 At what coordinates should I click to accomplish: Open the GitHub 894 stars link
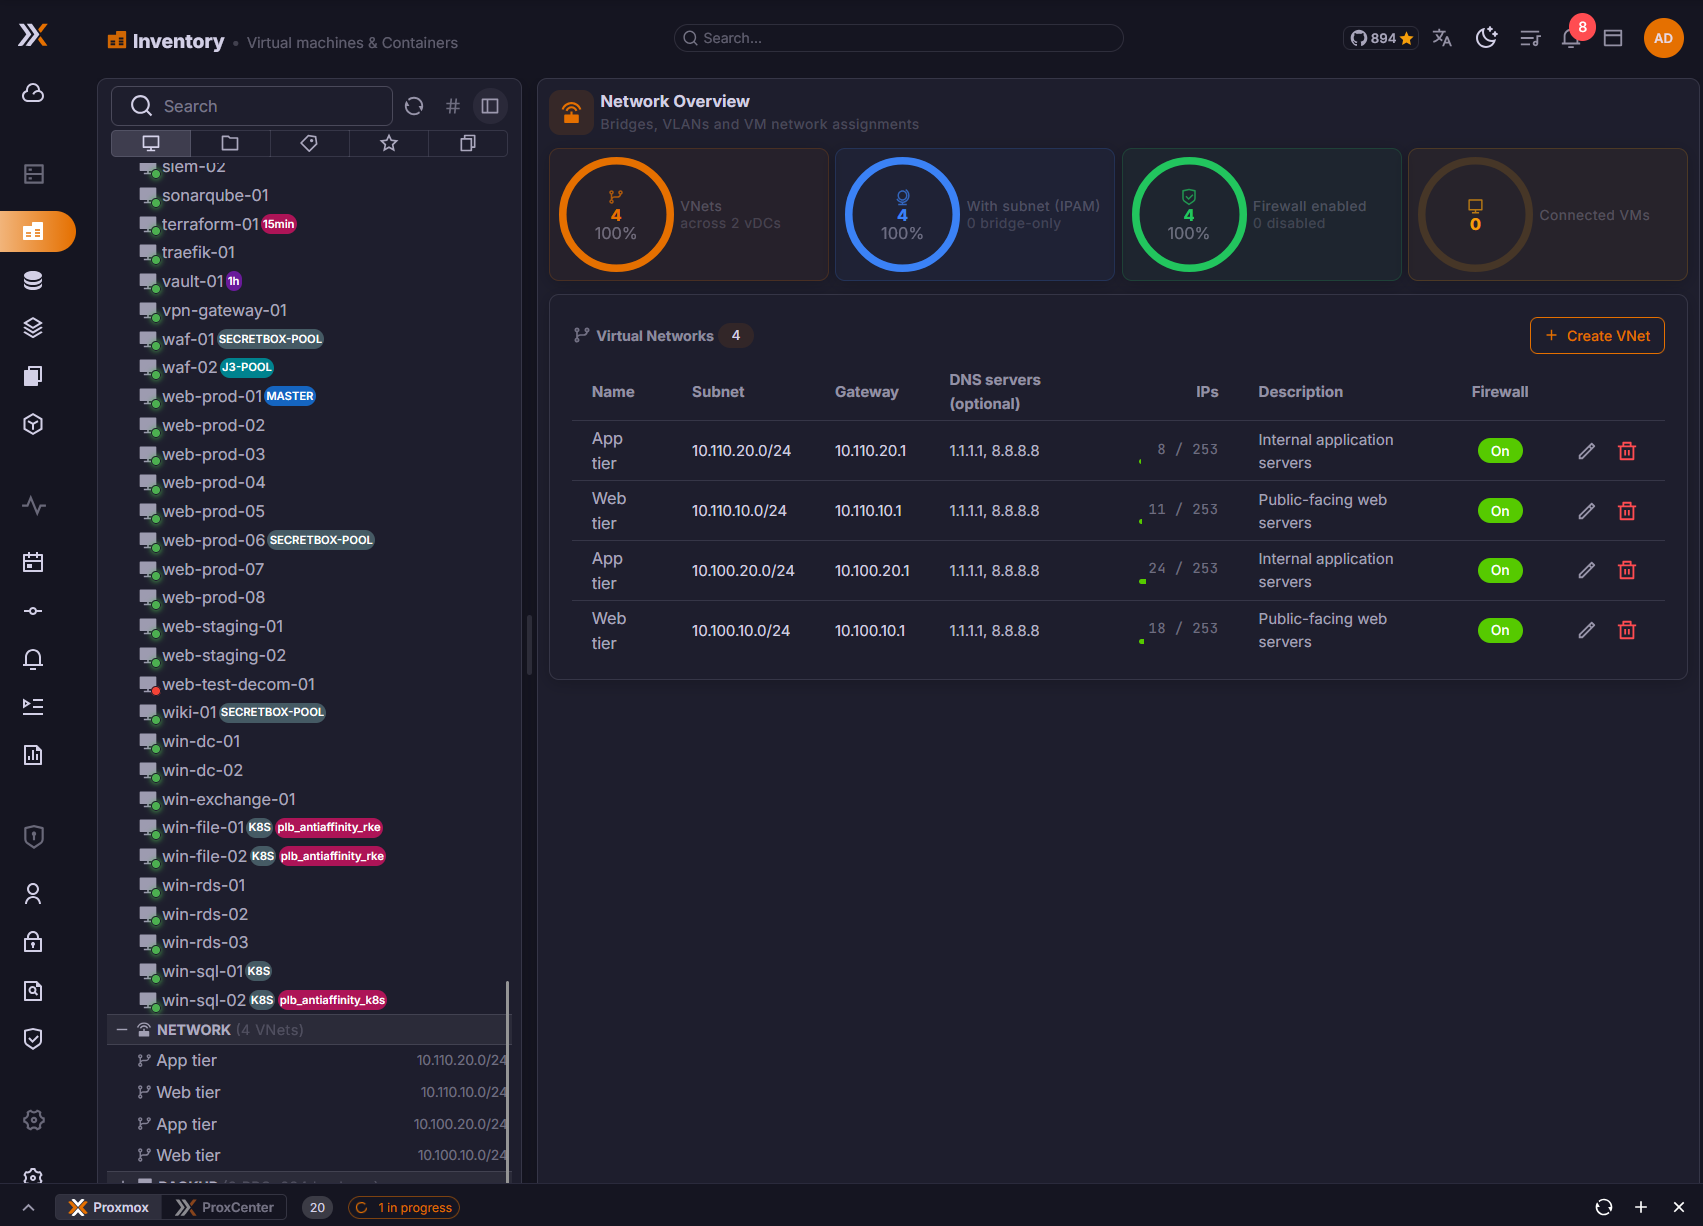pyautogui.click(x=1381, y=38)
